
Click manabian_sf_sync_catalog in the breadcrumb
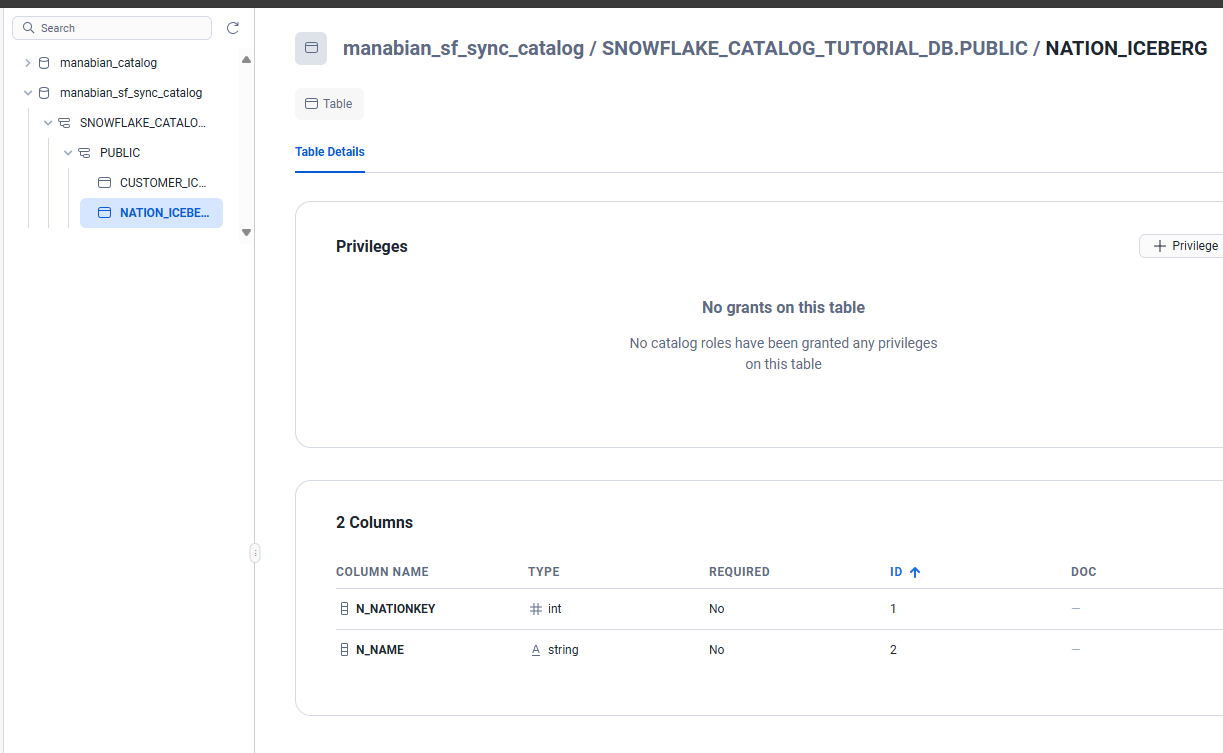(463, 48)
